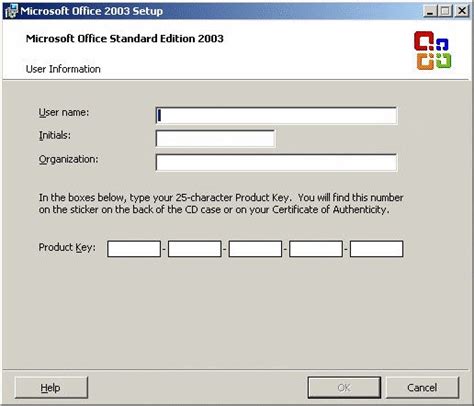Click the Microsoft Office logo icon
The image size is (474, 406).
tap(433, 50)
